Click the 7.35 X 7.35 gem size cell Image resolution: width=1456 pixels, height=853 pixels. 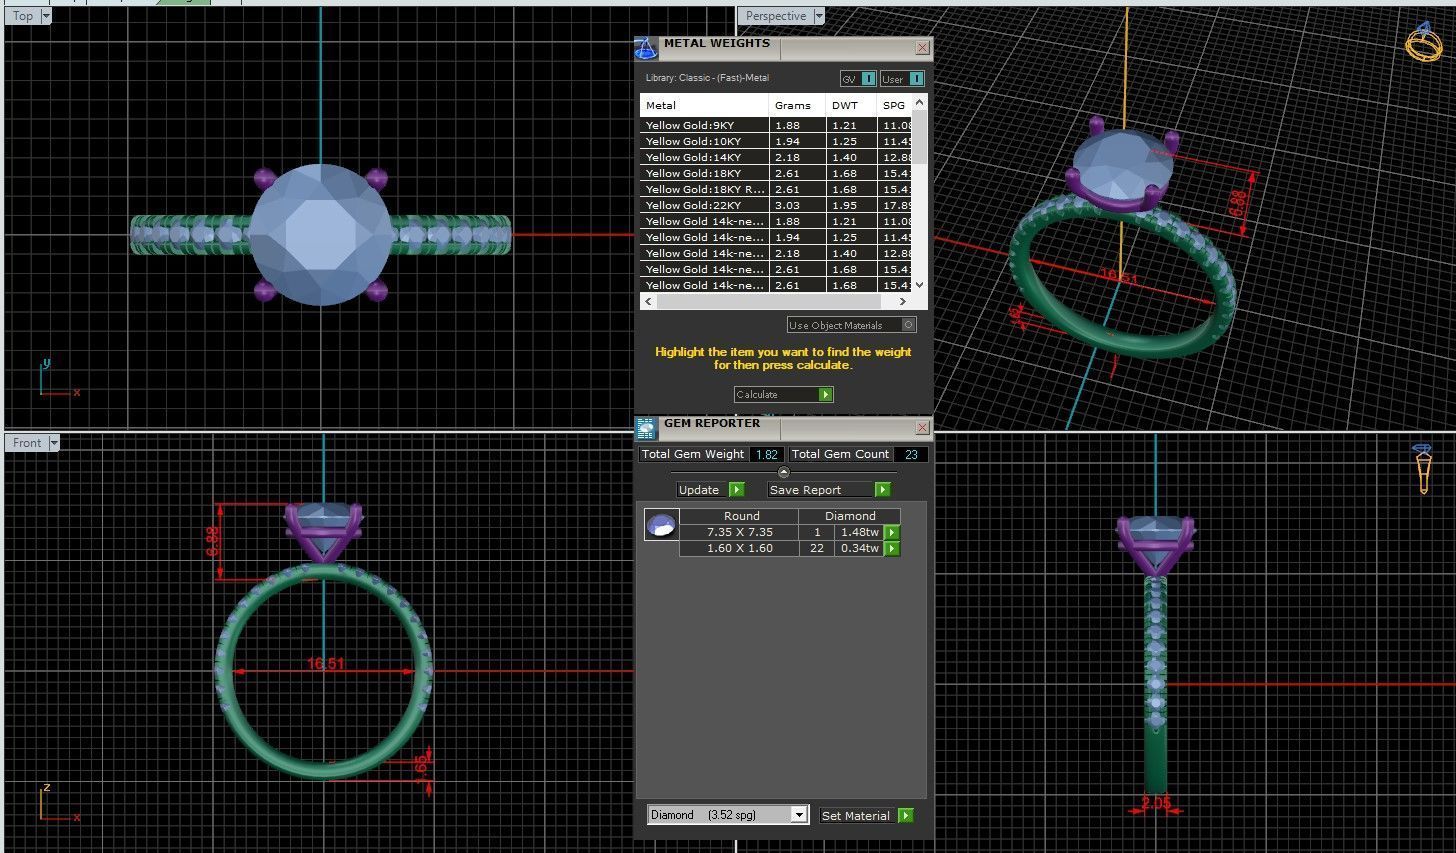coord(739,533)
